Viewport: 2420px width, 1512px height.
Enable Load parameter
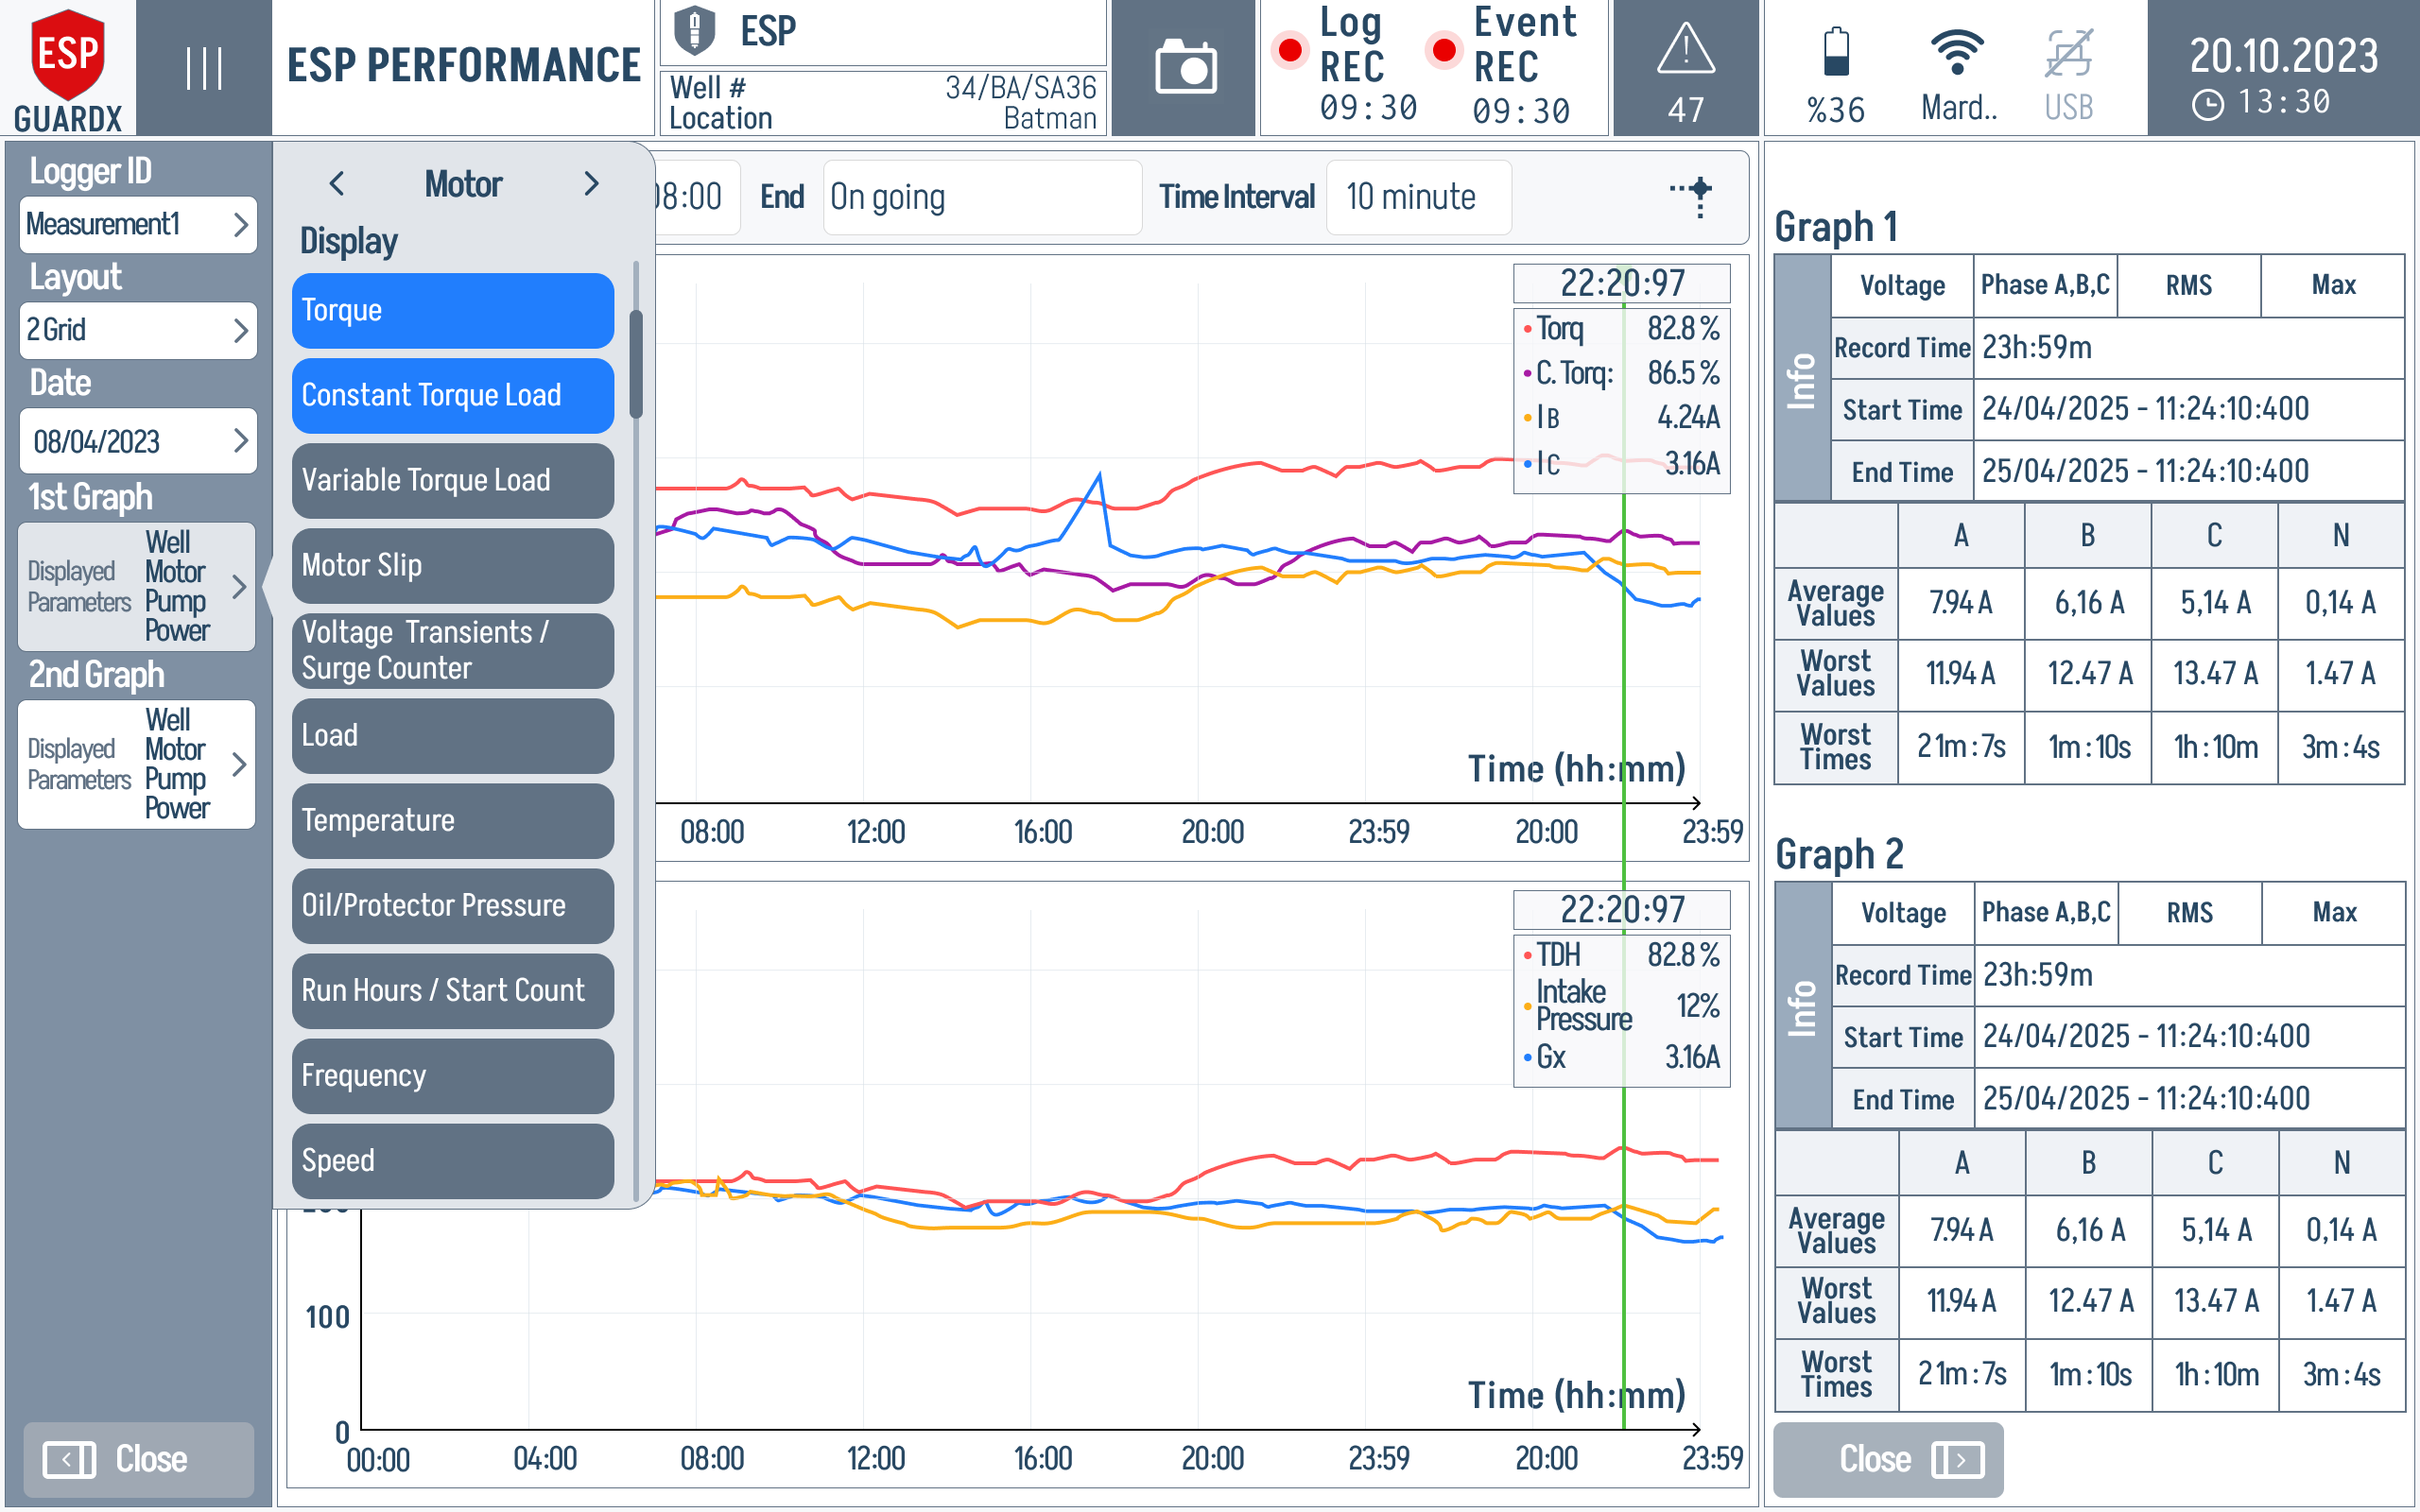coord(453,735)
